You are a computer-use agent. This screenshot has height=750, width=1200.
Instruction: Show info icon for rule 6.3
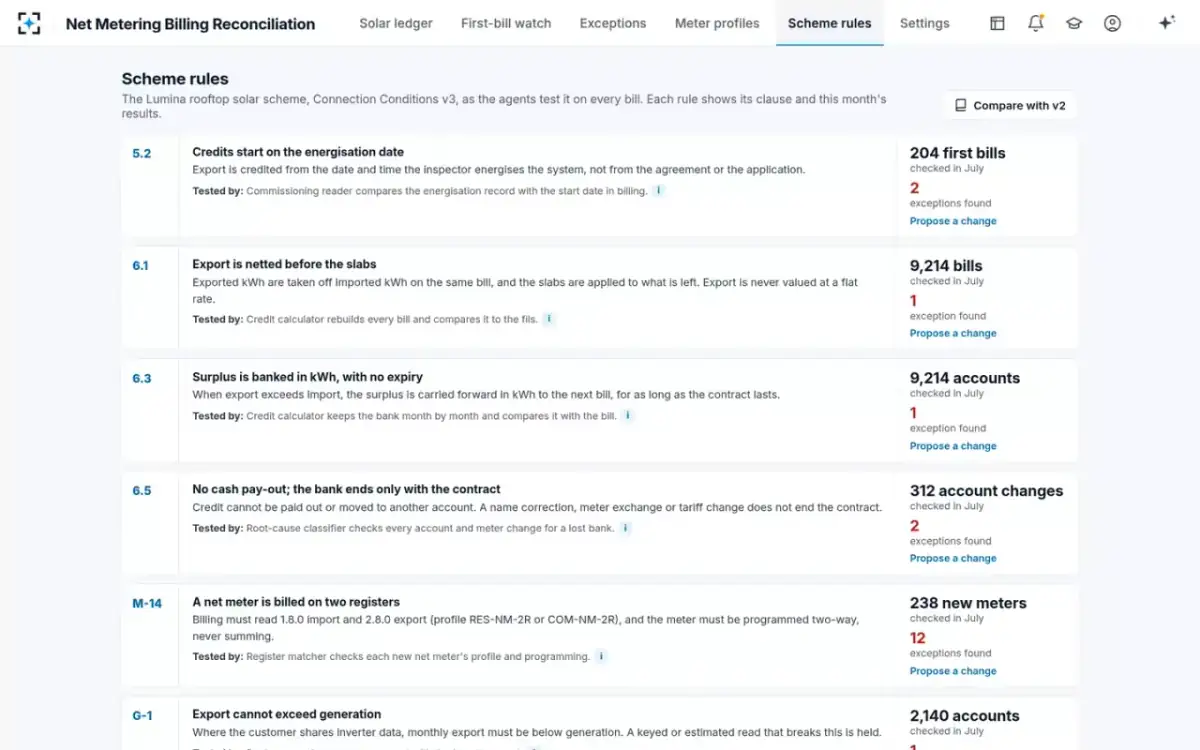(628, 415)
